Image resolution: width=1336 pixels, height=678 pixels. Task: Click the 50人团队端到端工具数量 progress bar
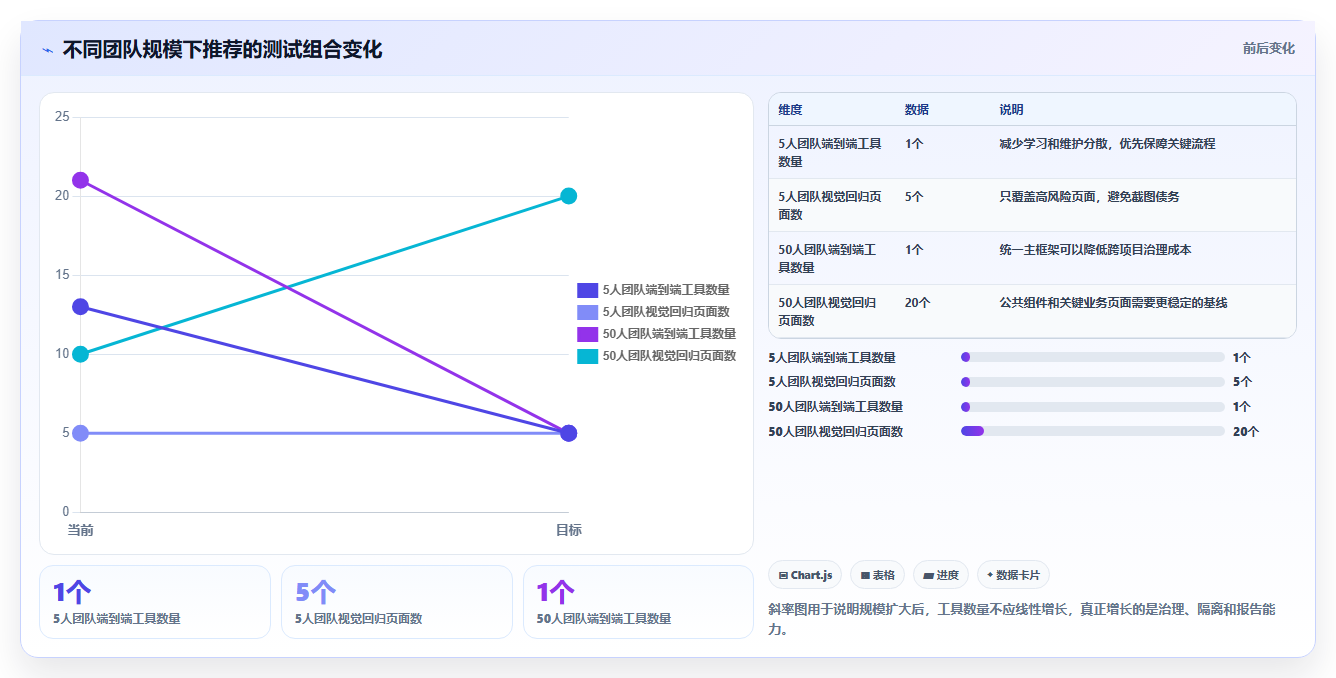coord(1092,407)
